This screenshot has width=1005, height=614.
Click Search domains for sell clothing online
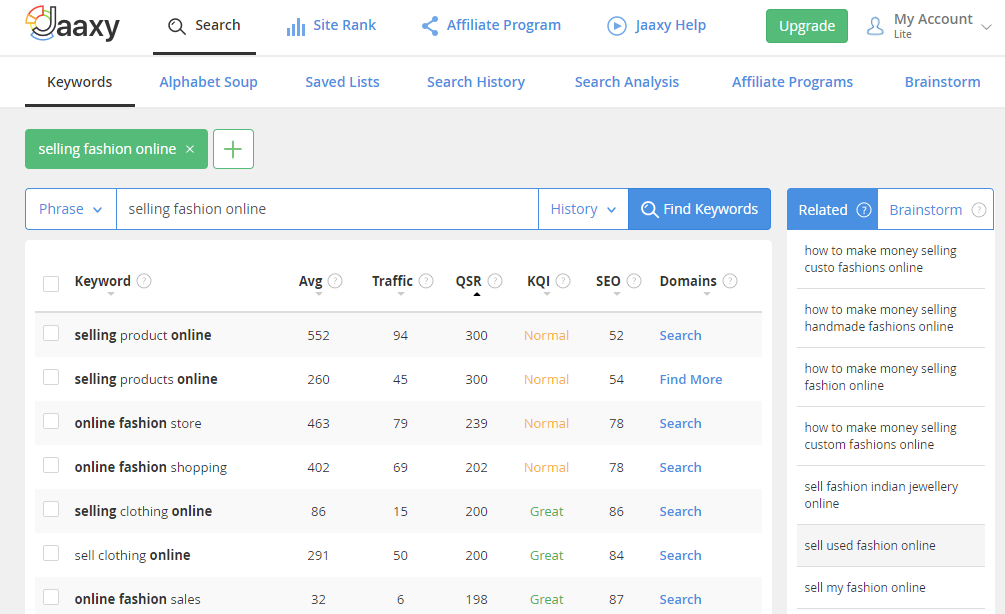(681, 555)
